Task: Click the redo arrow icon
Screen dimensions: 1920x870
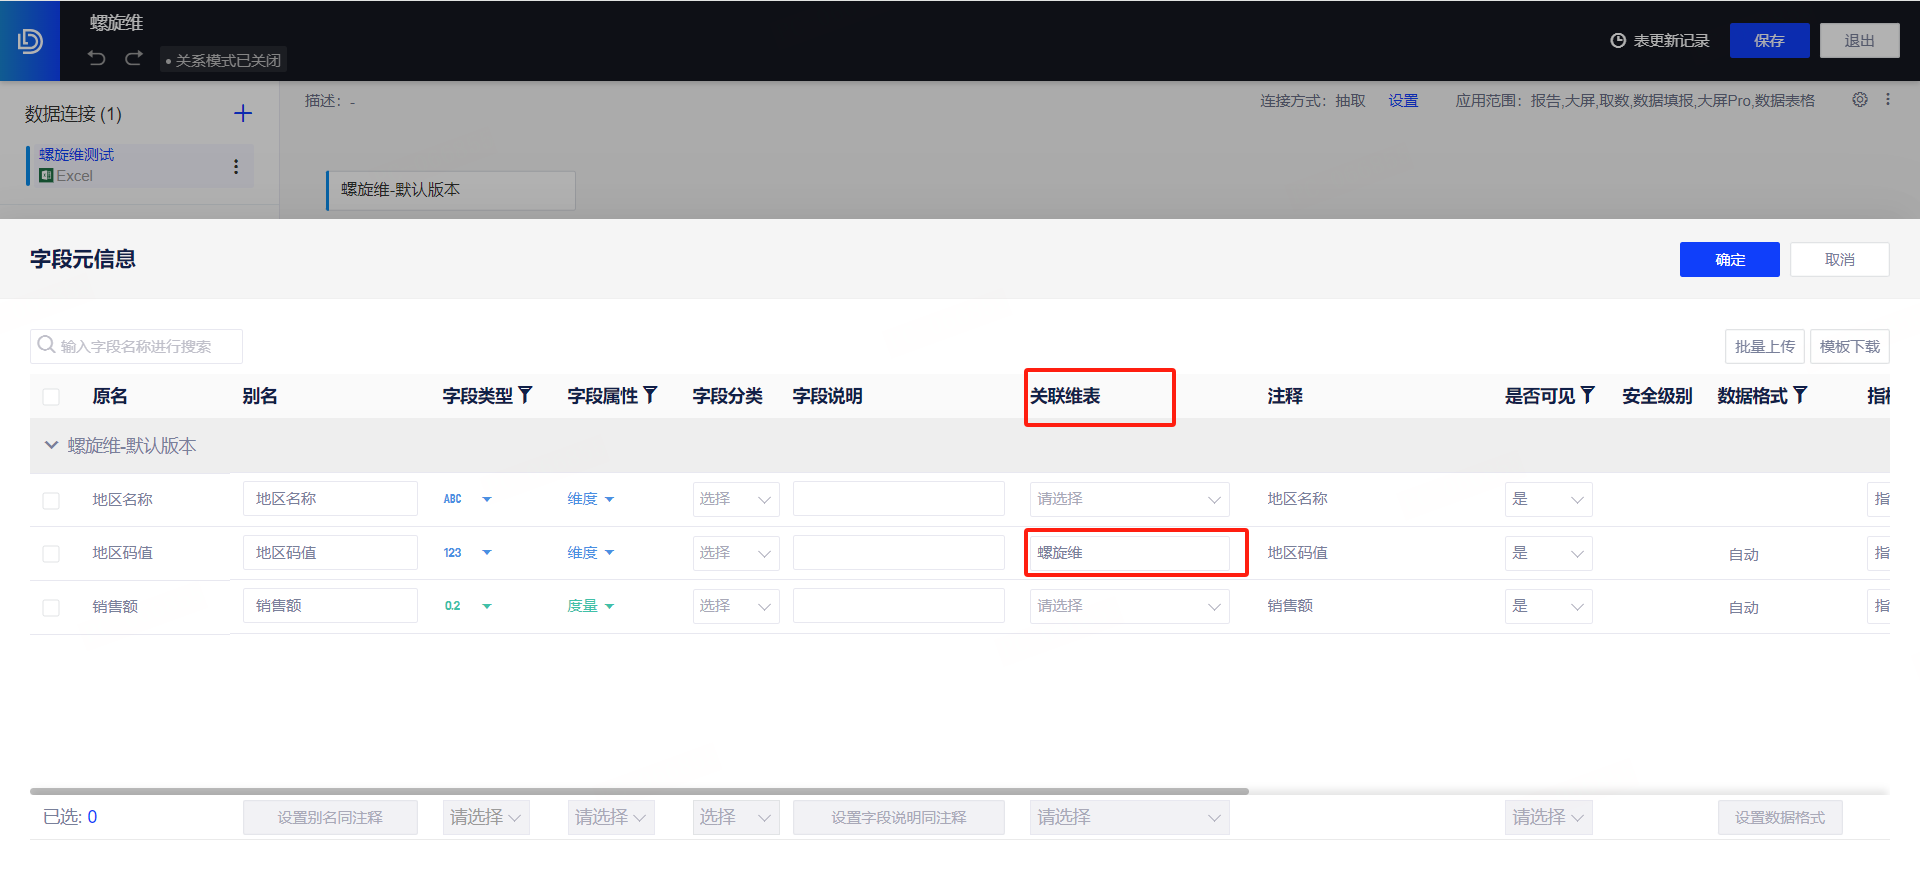Action: 134,58
